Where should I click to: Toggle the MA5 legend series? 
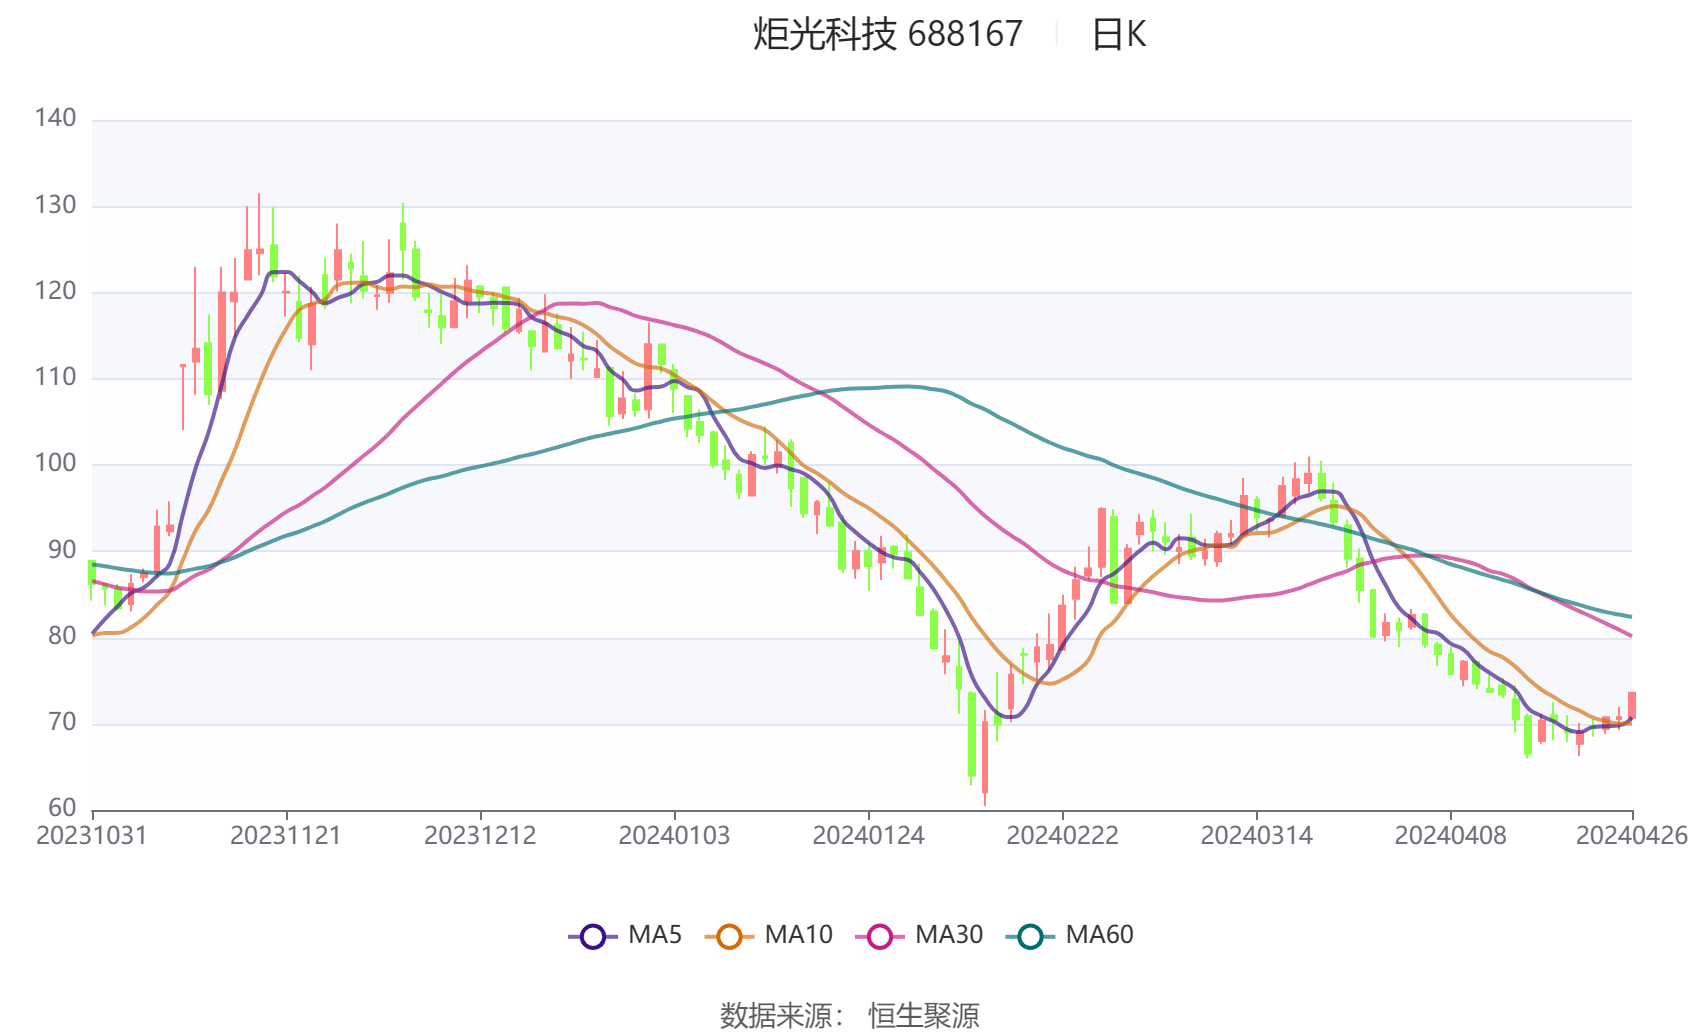(625, 936)
